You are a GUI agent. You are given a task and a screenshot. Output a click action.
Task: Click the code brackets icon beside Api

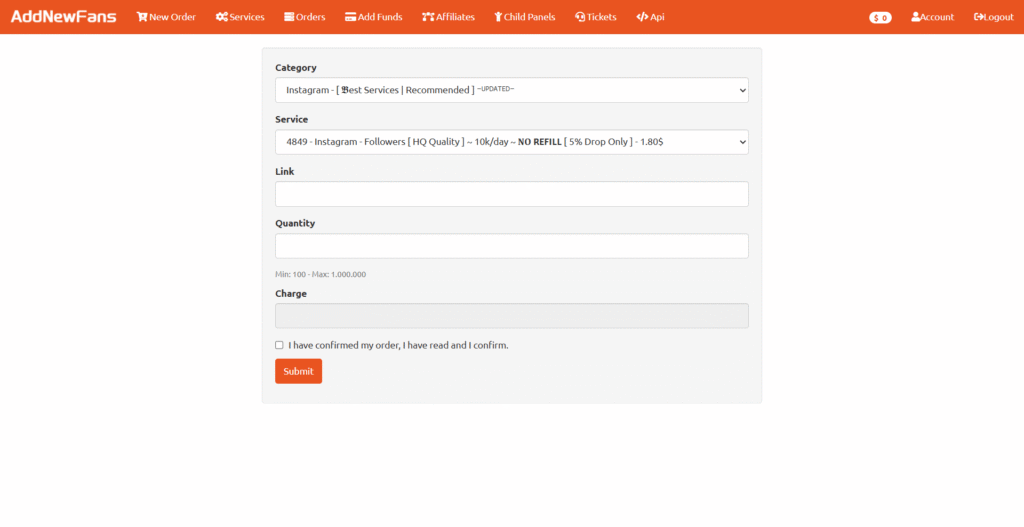click(642, 17)
